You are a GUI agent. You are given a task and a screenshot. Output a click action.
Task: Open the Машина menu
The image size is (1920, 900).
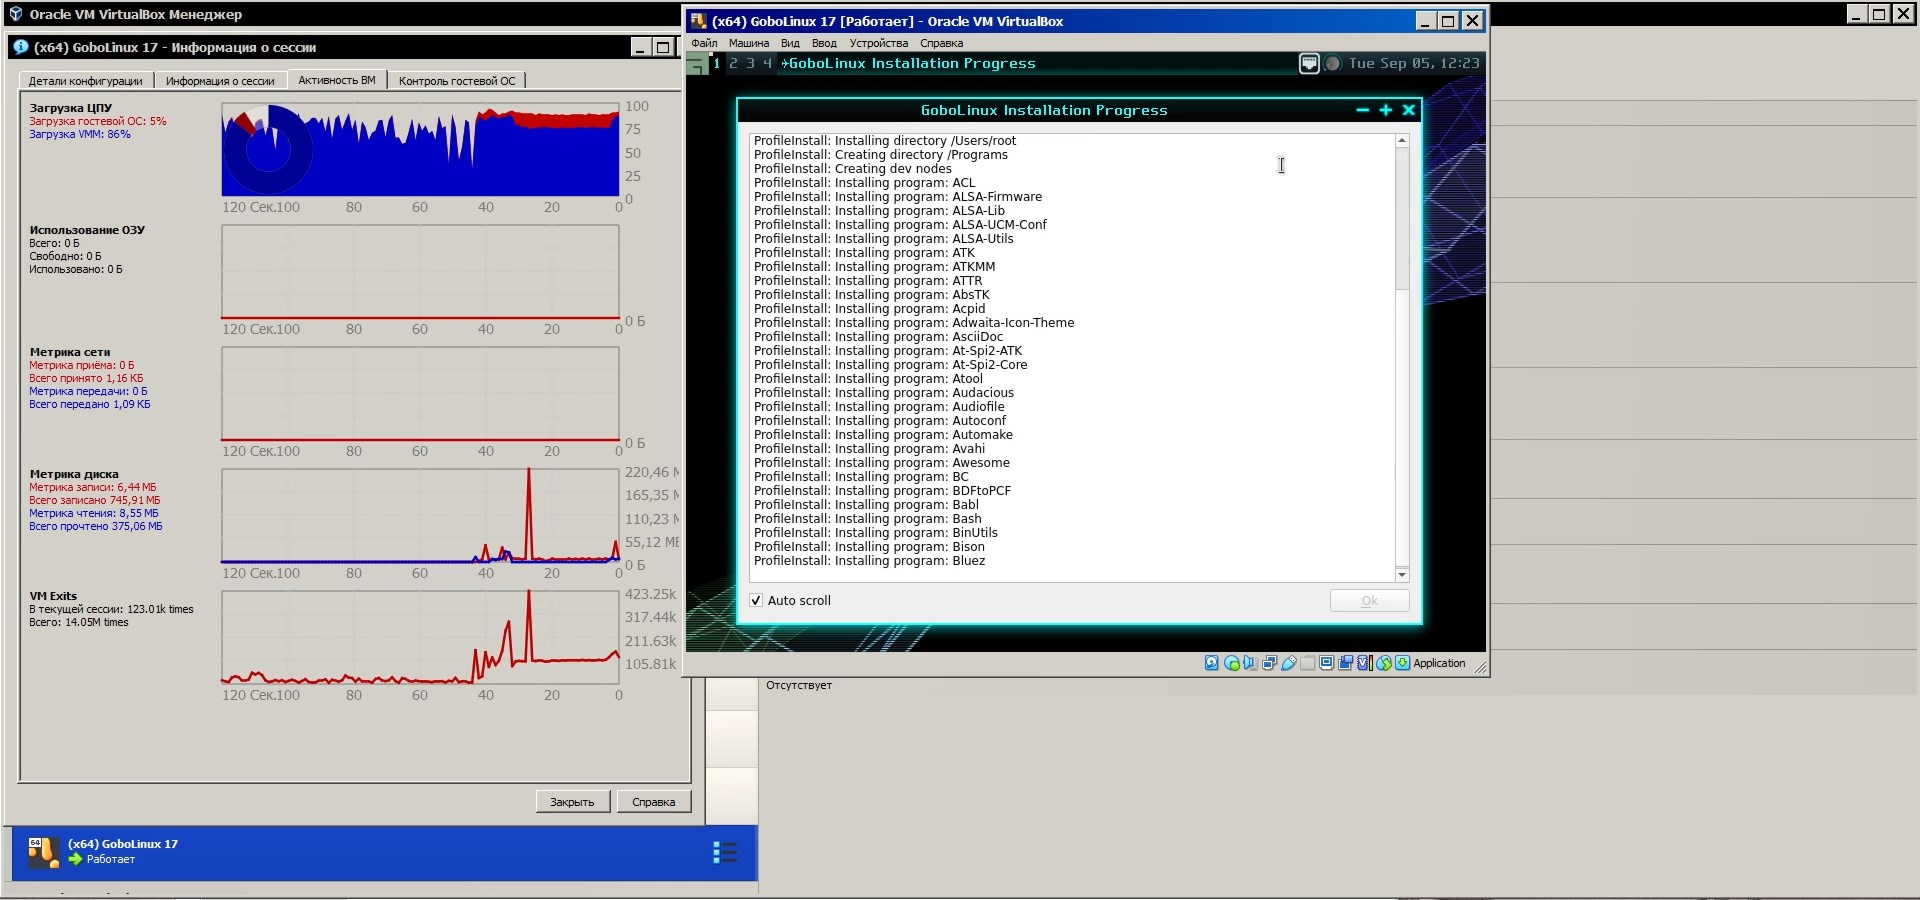748,43
